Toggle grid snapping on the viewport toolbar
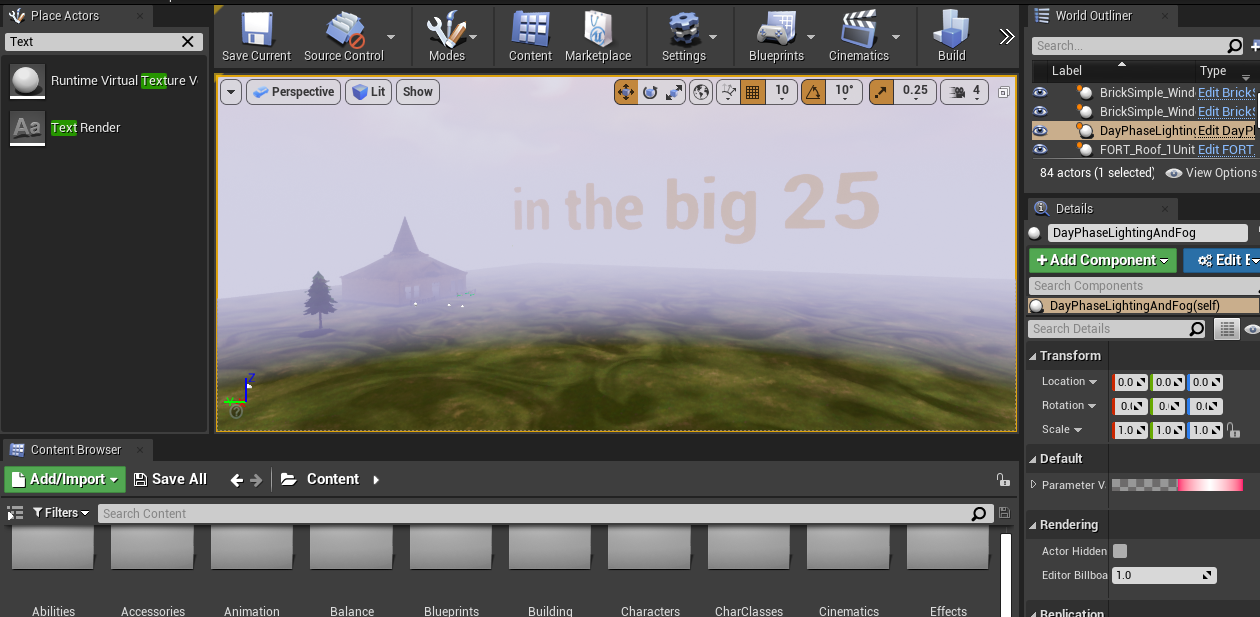The image size is (1260, 617). pos(754,92)
